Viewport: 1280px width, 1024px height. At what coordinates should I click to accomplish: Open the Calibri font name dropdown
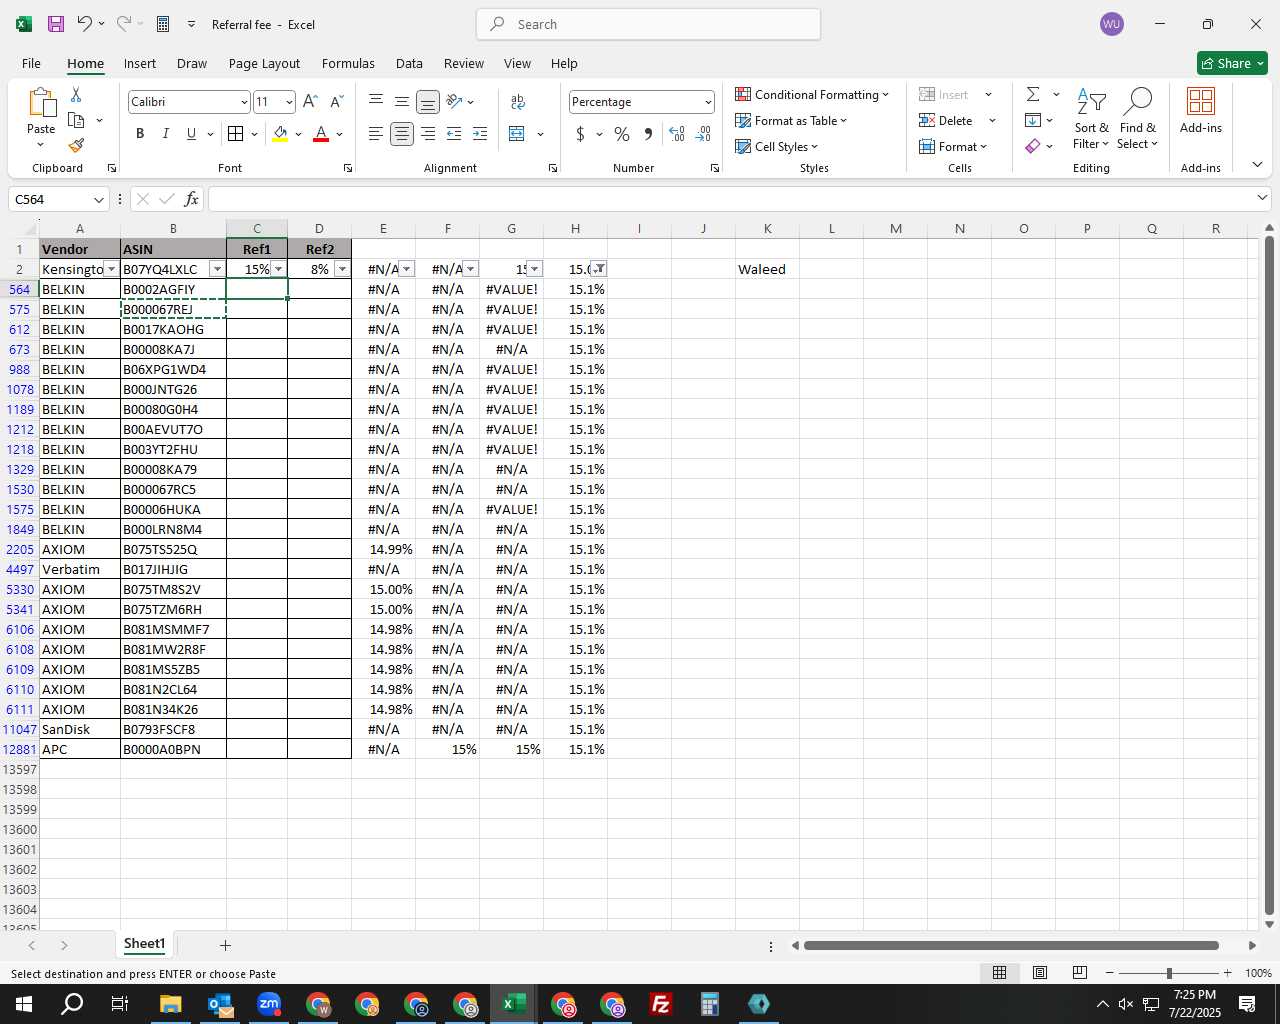[x=243, y=102]
